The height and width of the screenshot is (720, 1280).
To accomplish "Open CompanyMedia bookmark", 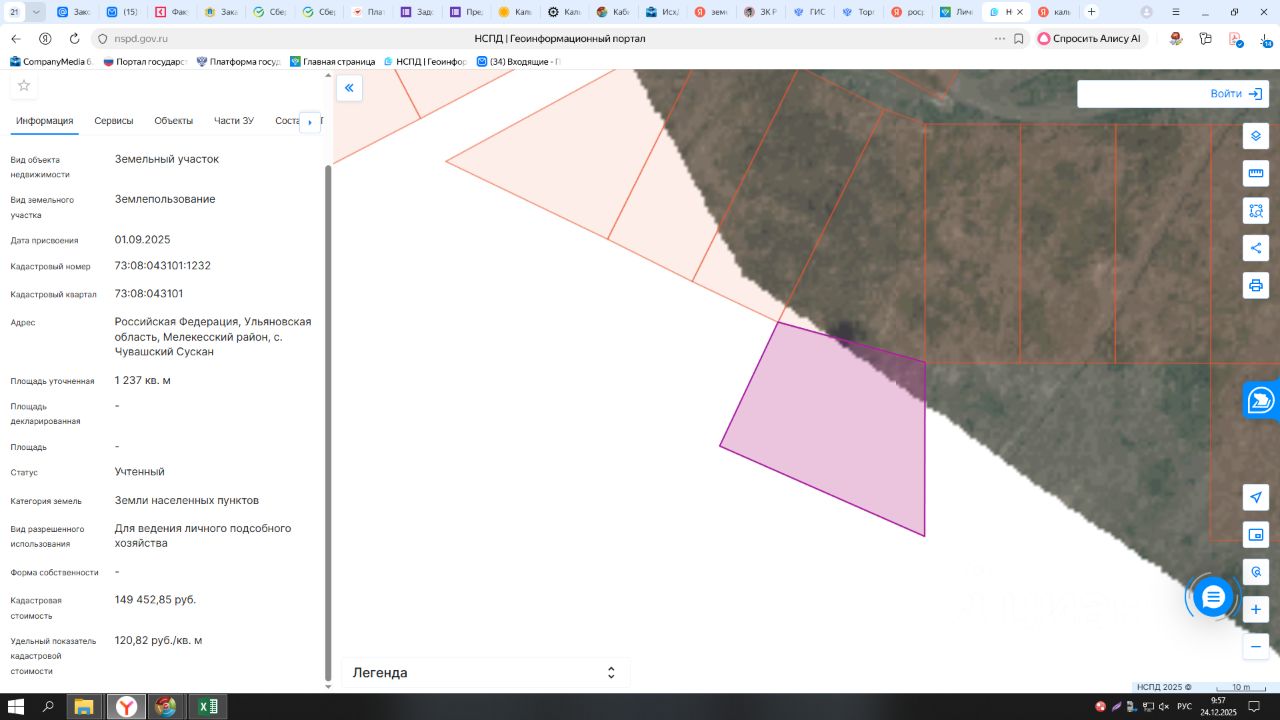I will pyautogui.click(x=50, y=61).
